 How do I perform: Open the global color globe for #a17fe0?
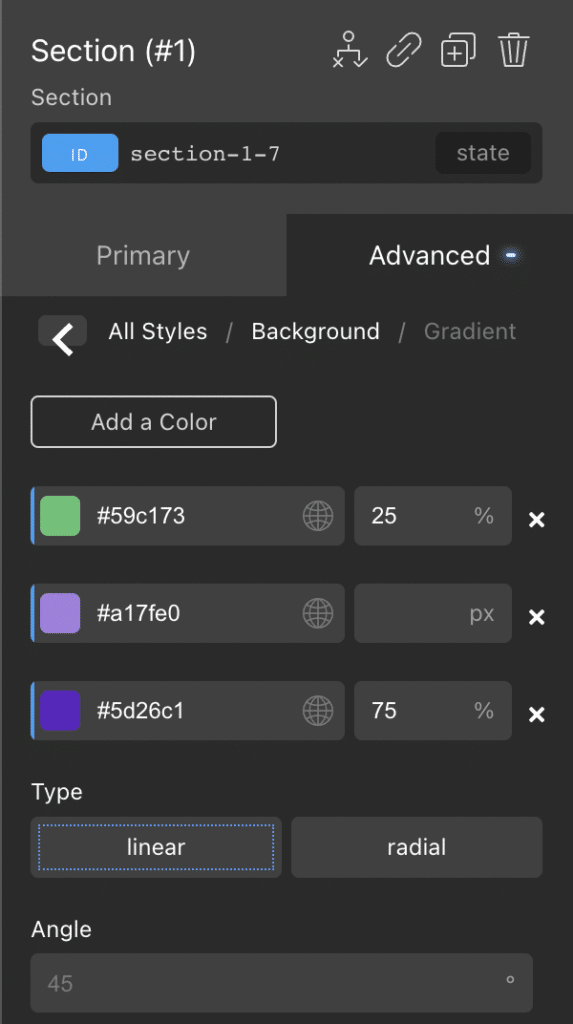tap(318, 613)
